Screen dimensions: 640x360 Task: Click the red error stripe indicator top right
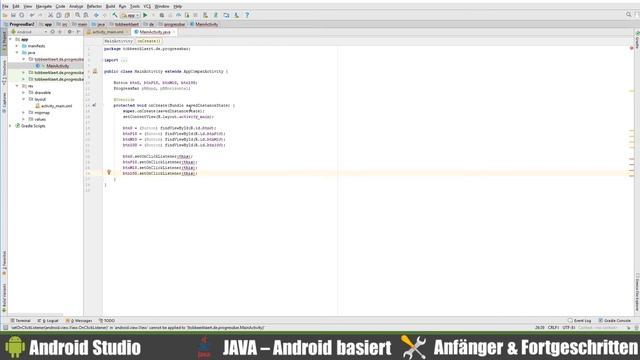[631, 48]
